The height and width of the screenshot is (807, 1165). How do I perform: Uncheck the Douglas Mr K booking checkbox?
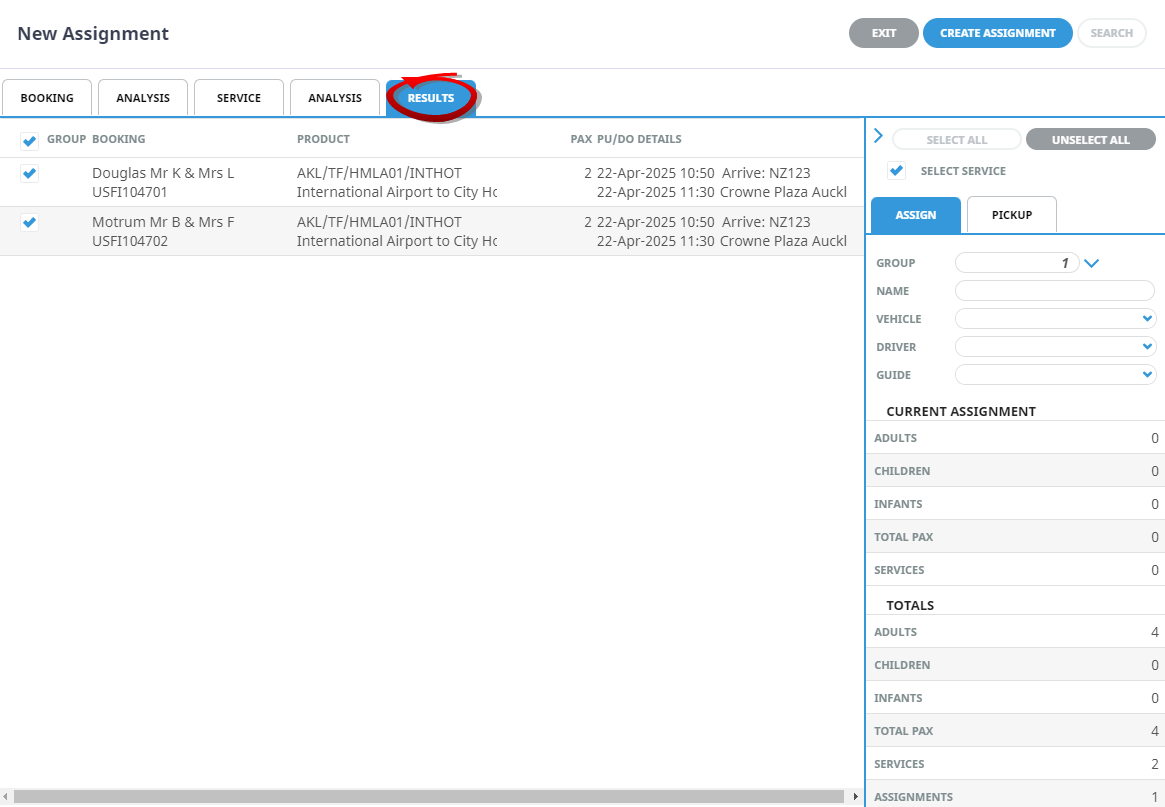(x=30, y=174)
